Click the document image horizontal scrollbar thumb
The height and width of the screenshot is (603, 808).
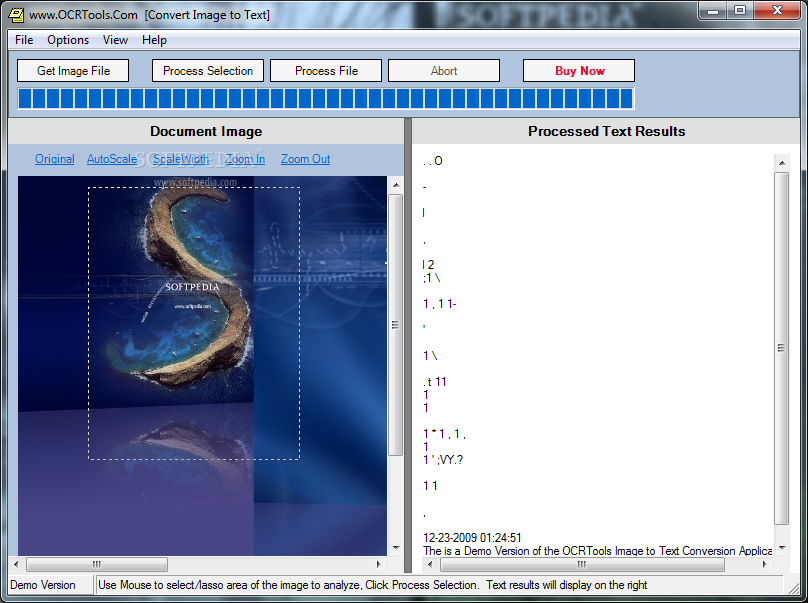97,564
